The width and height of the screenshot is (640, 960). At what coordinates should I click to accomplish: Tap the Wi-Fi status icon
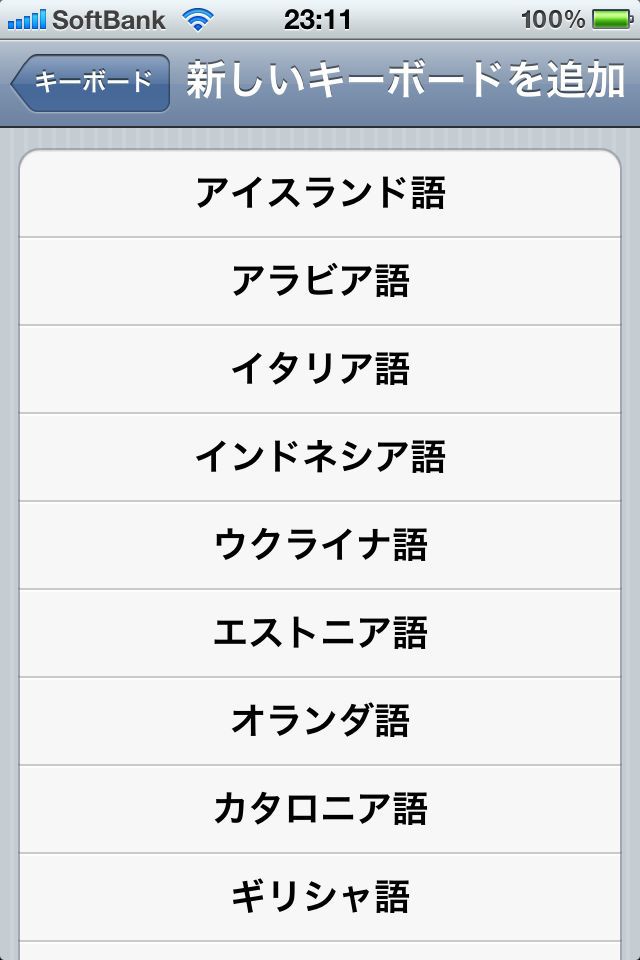(197, 20)
